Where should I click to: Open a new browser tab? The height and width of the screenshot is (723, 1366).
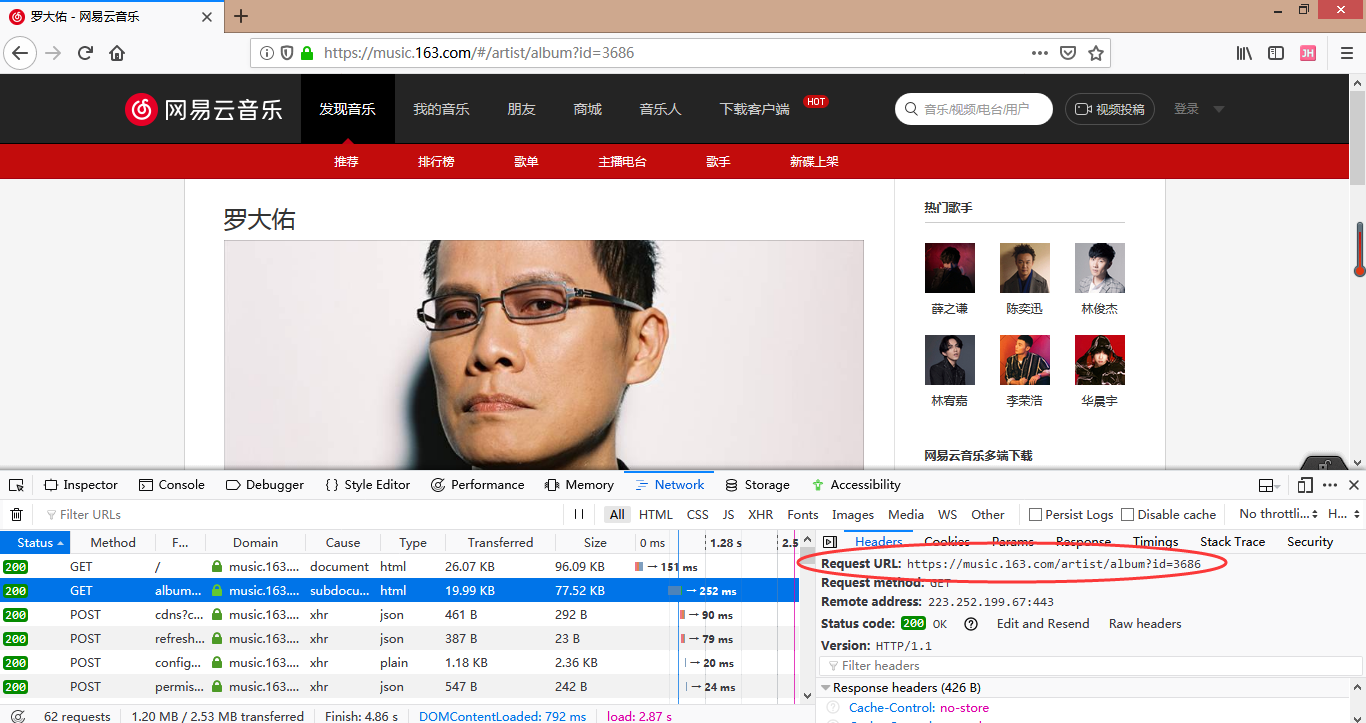coord(241,16)
